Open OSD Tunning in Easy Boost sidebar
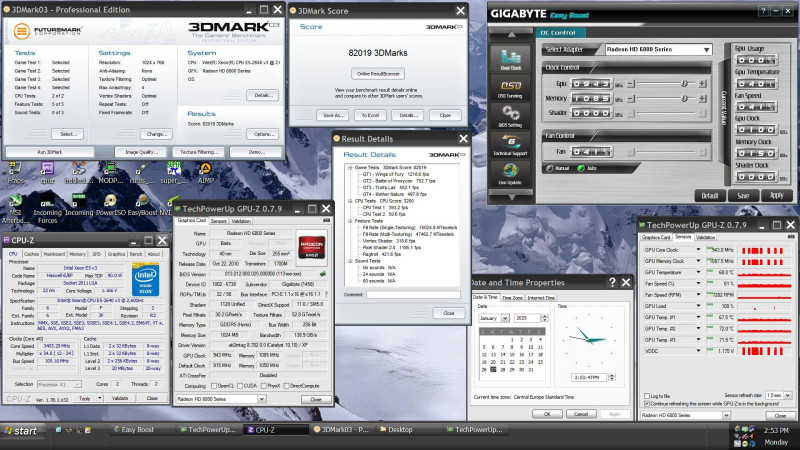Image resolution: width=800 pixels, height=450 pixels. (511, 88)
